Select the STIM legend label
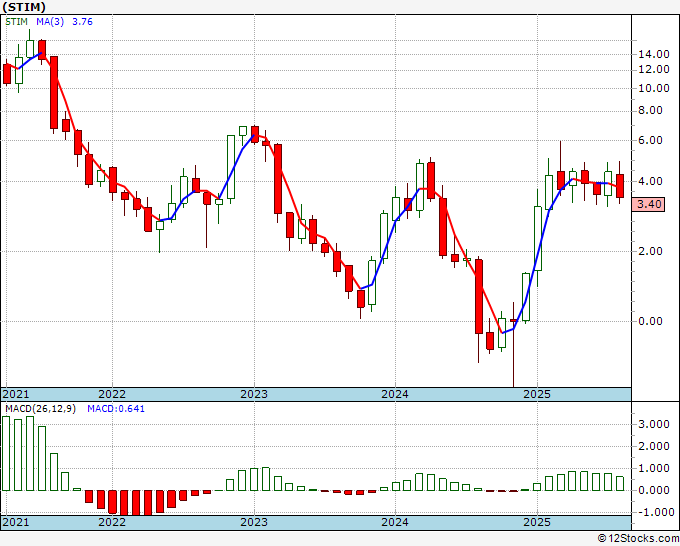680x546 pixels. coord(16,22)
